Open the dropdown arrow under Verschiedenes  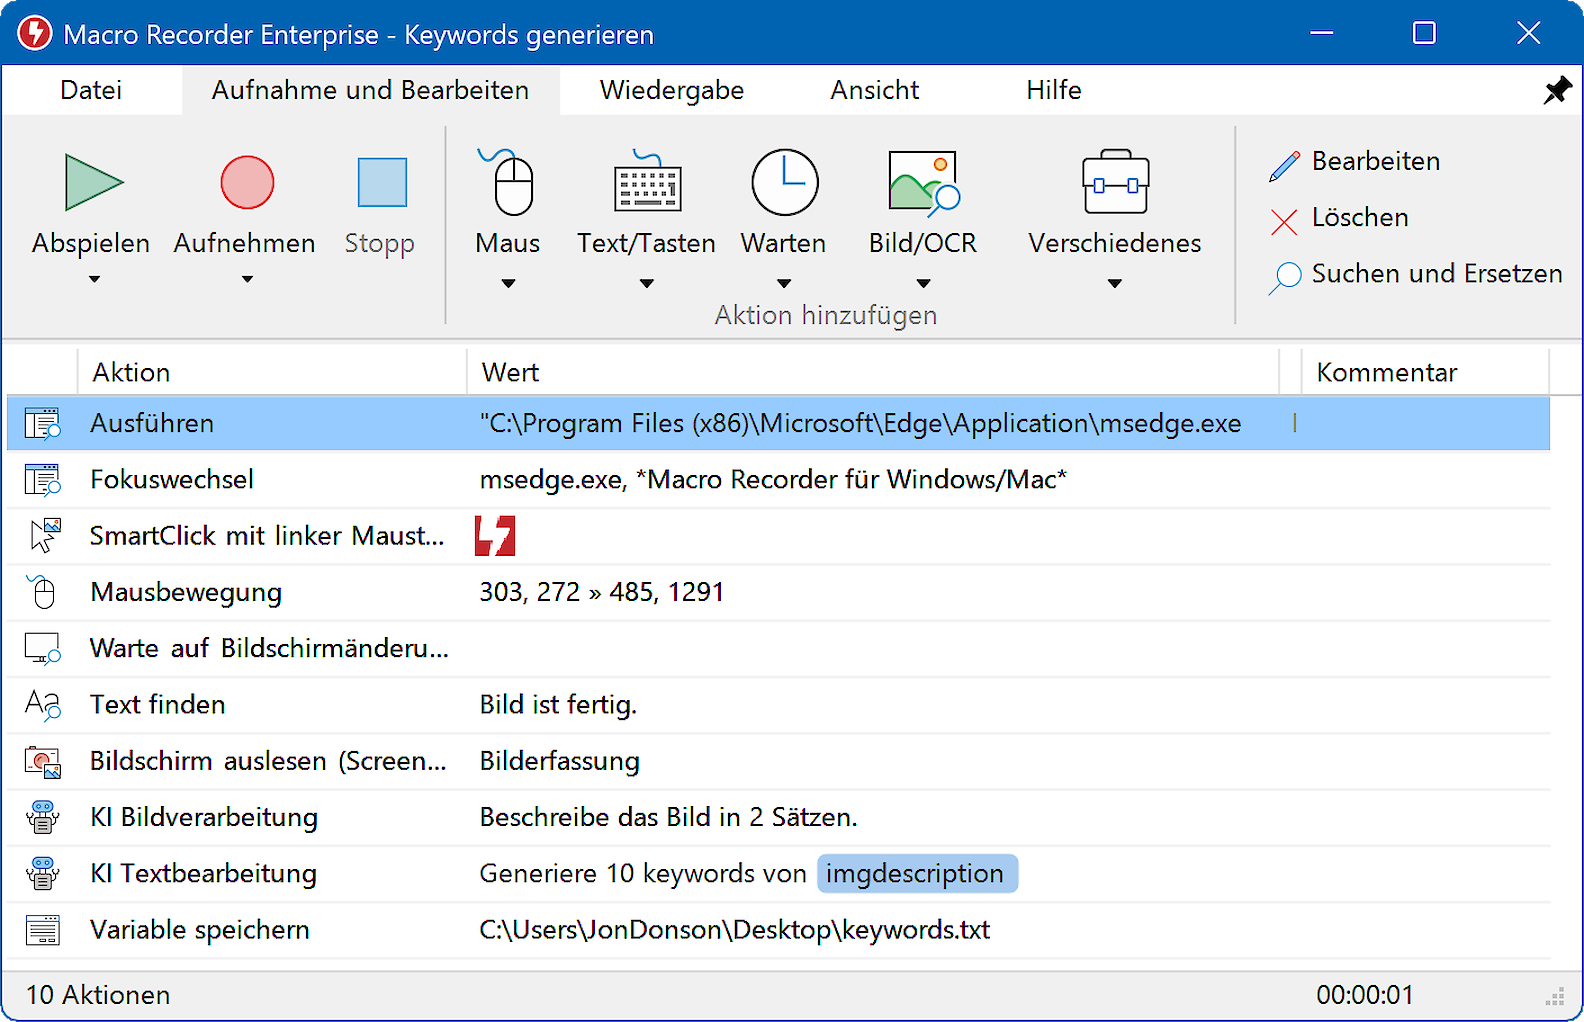click(x=1115, y=284)
